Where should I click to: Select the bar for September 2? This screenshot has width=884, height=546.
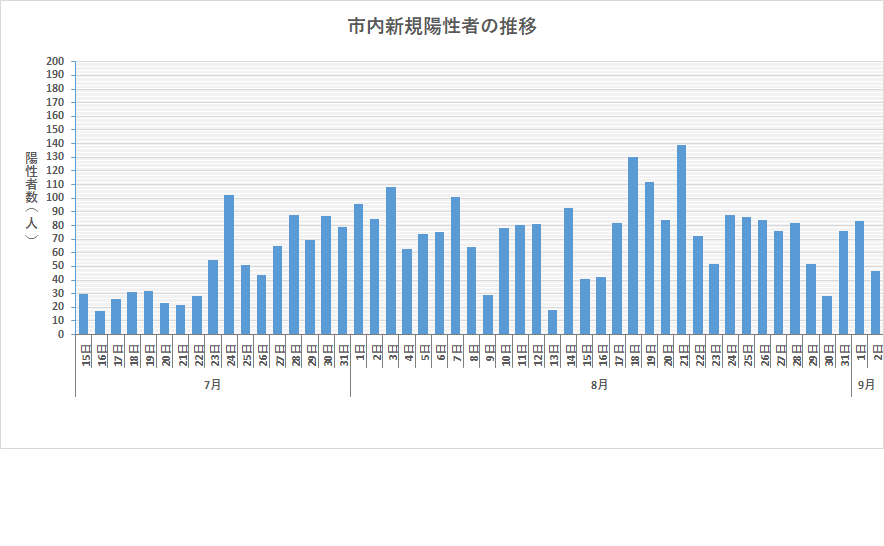[876, 302]
